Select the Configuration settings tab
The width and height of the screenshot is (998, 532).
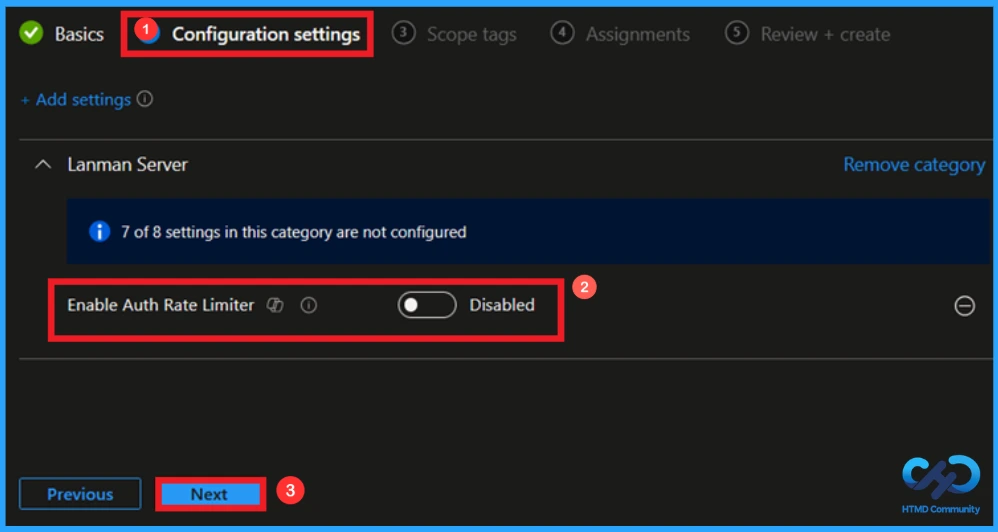[x=266, y=34]
